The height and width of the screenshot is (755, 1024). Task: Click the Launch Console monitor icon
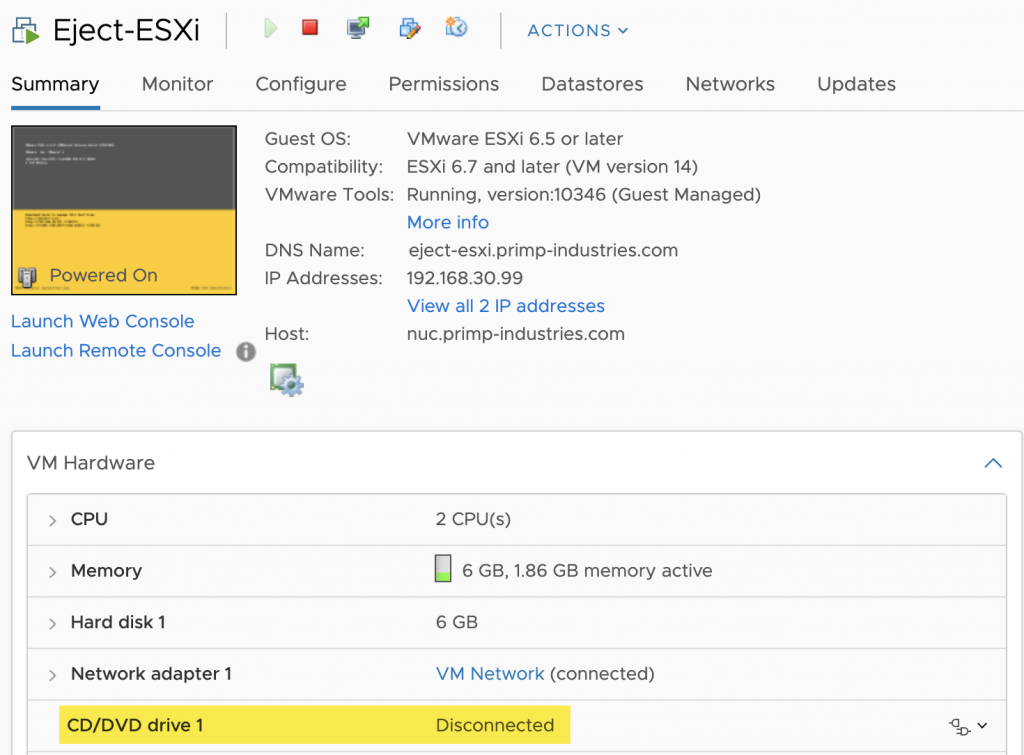point(358,29)
